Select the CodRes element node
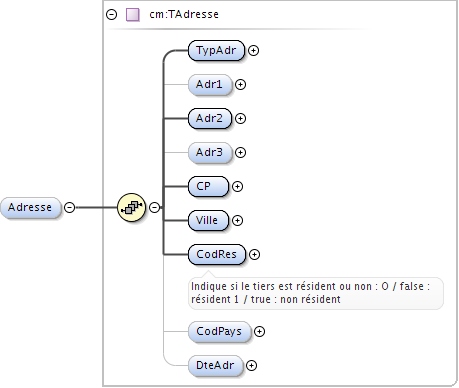459x388 pixels. [x=217, y=254]
